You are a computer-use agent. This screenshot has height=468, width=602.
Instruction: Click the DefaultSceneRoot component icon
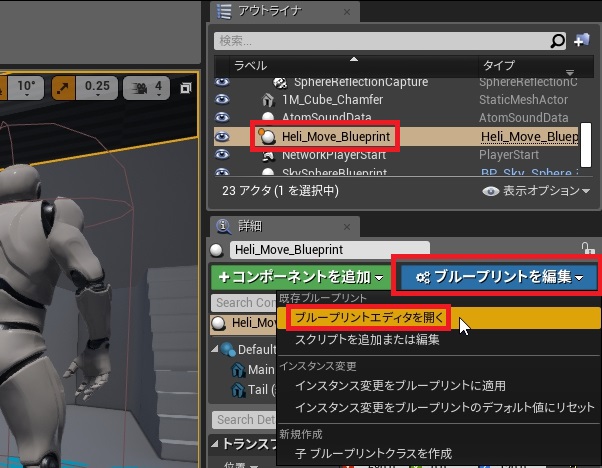point(228,349)
